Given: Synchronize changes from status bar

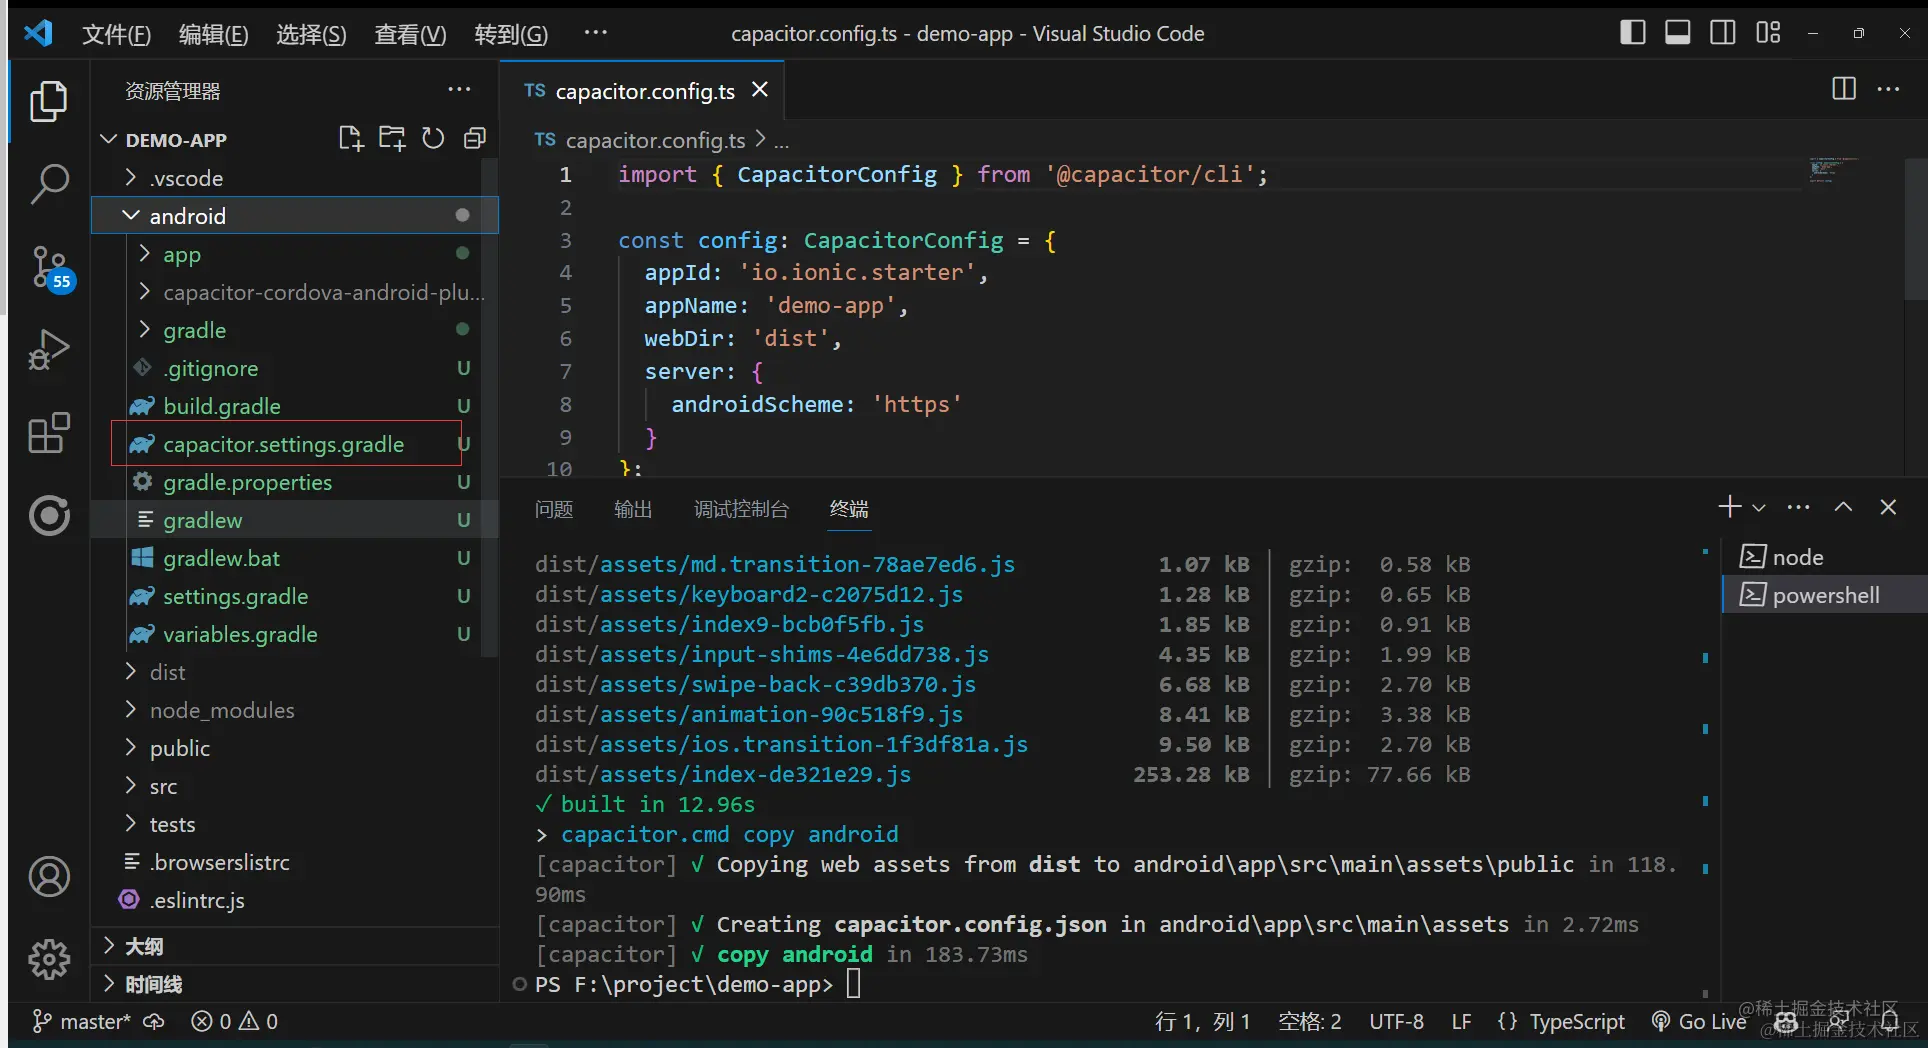Looking at the screenshot, I should pos(154,1021).
